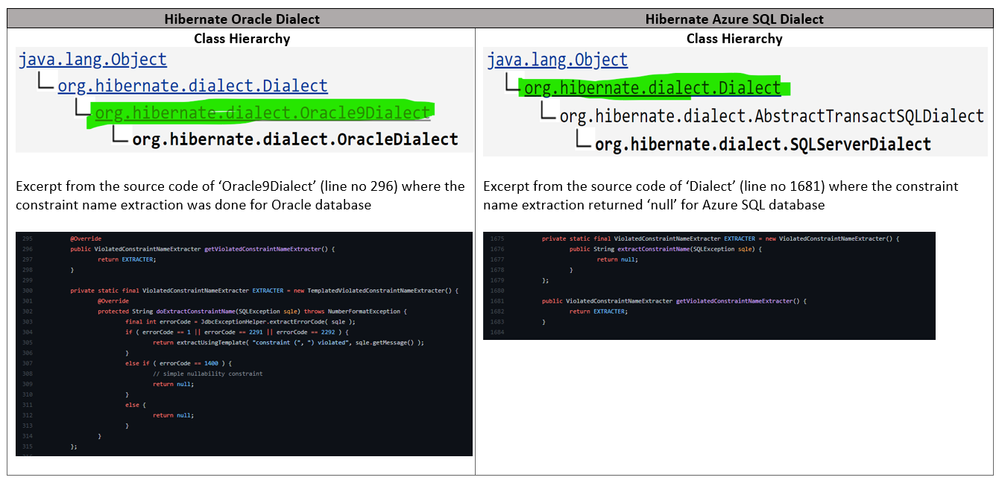Viewport: 999px width, 483px height.
Task: Click the Dialect source code screenshot for Azure
Action: pyautogui.click(x=709, y=285)
